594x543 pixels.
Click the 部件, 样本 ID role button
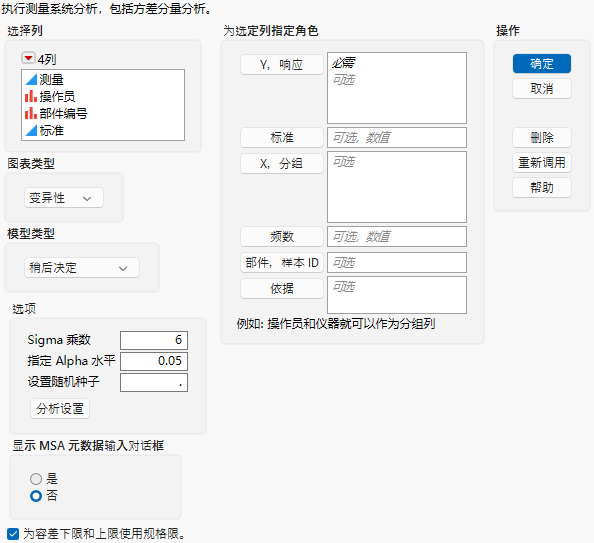(281, 262)
